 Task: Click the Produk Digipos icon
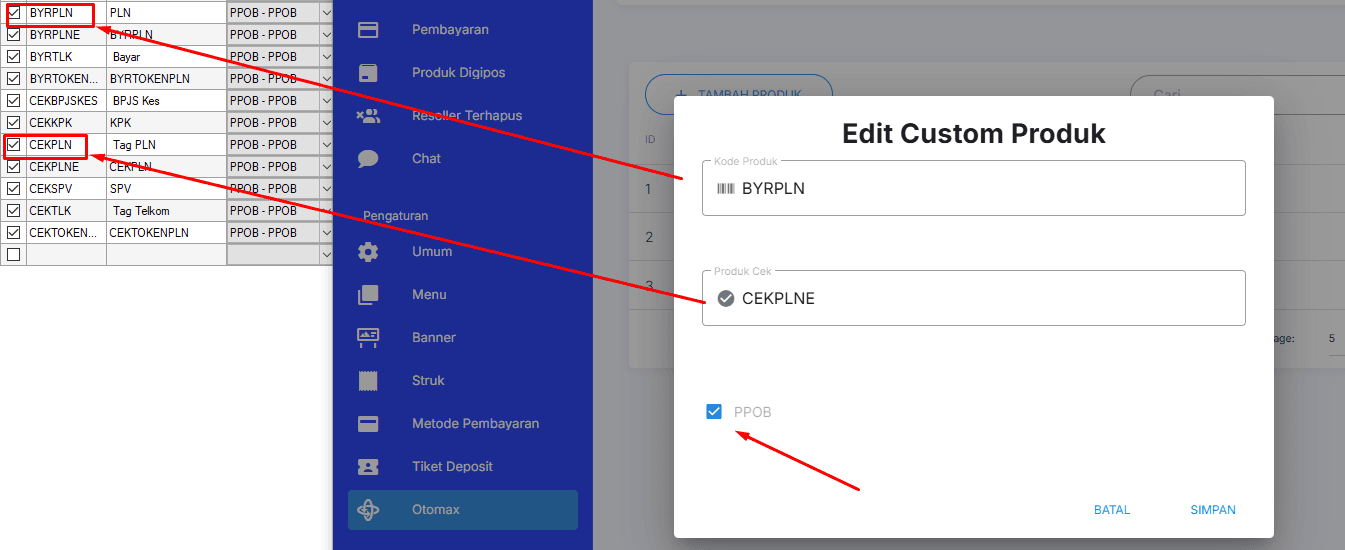click(x=368, y=73)
